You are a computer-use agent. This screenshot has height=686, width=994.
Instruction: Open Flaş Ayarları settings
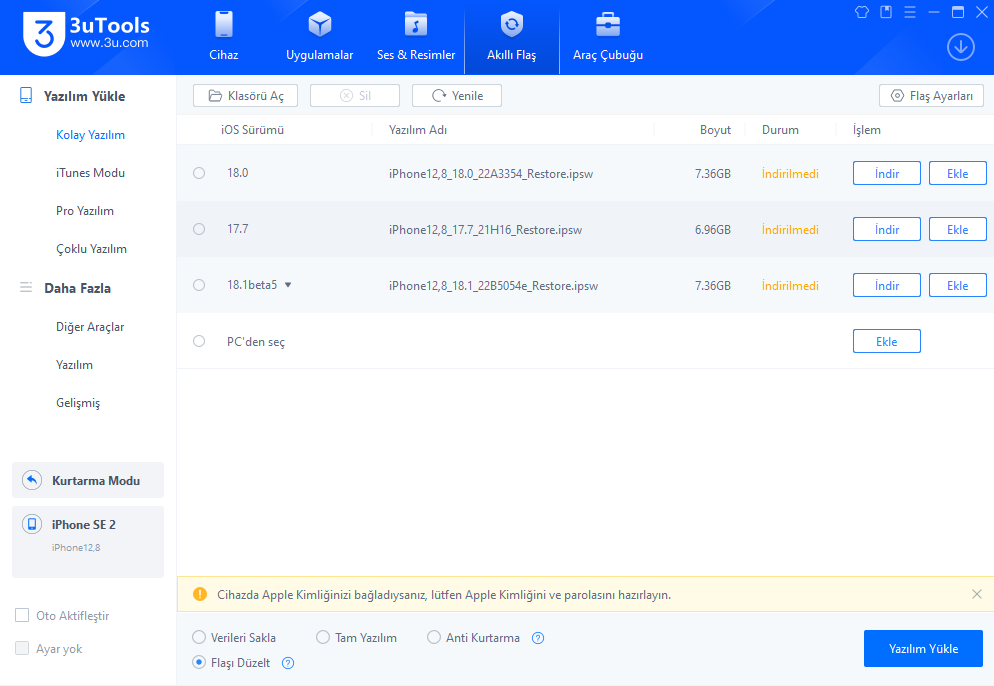931,96
